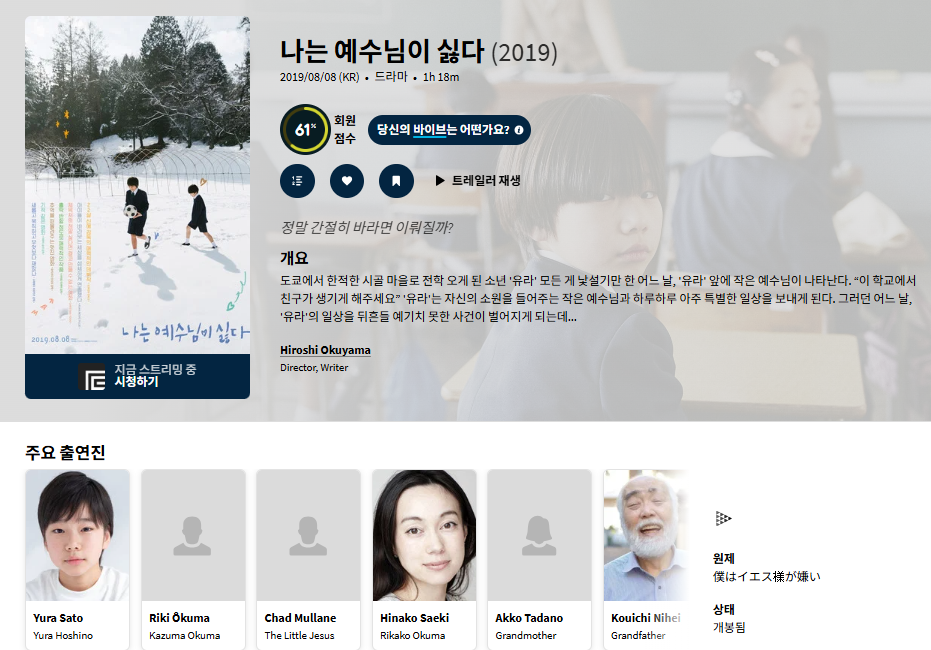This screenshot has width=931, height=650.
Task: Click '시청하기' to watch now
Action: click(136, 382)
